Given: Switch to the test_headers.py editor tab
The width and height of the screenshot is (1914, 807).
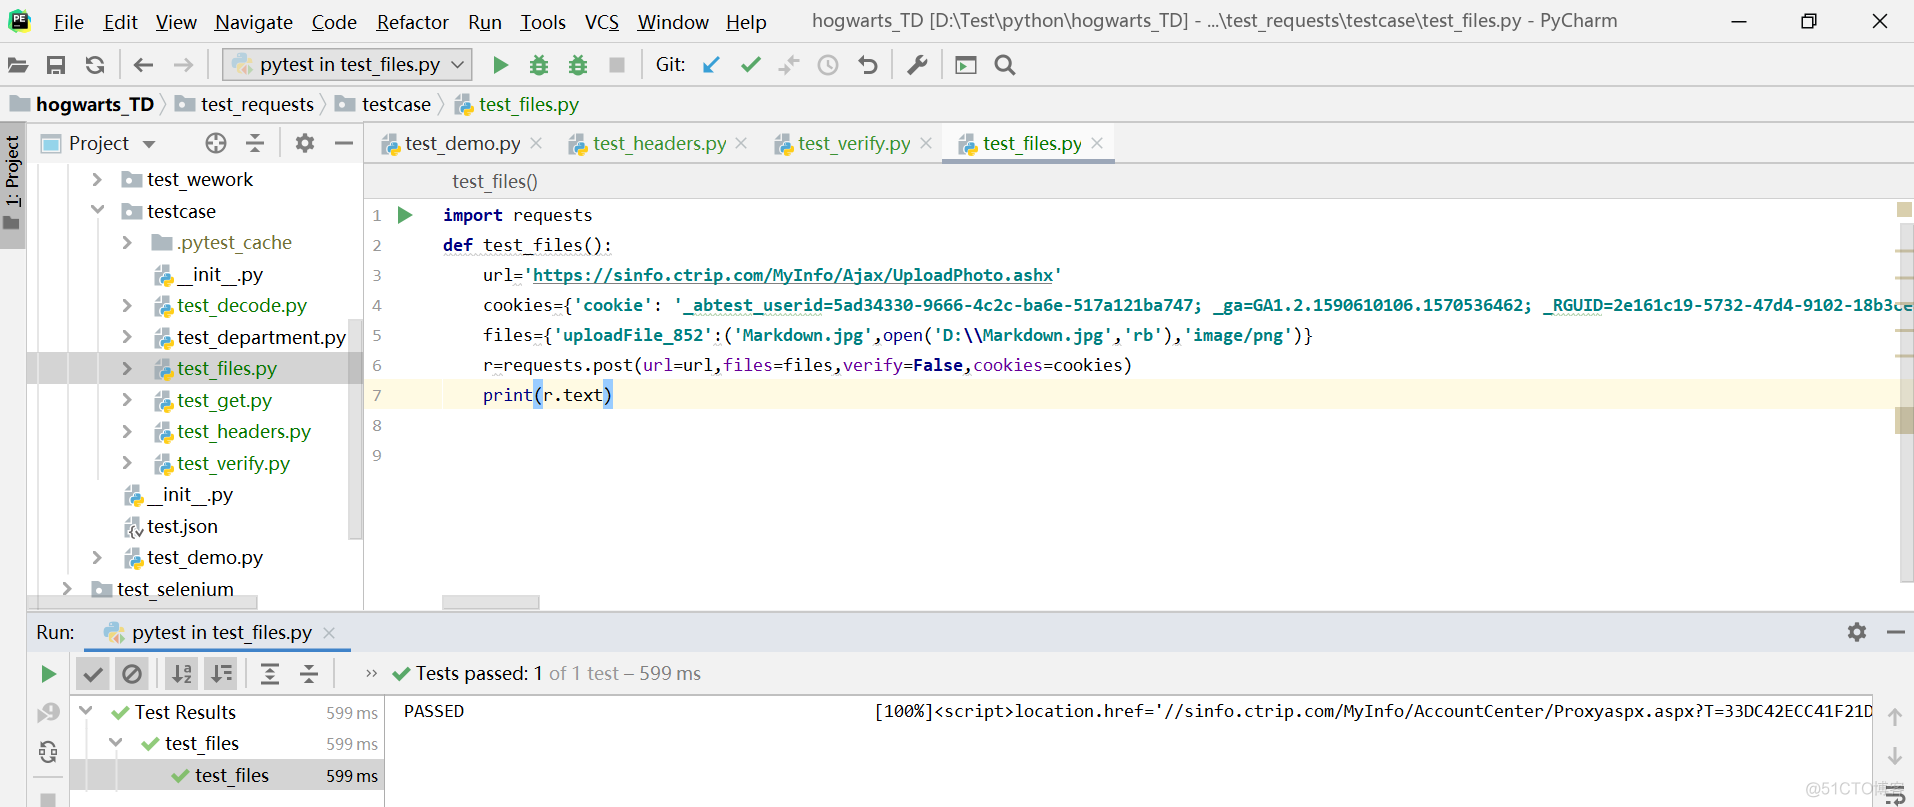Looking at the screenshot, I should 660,144.
